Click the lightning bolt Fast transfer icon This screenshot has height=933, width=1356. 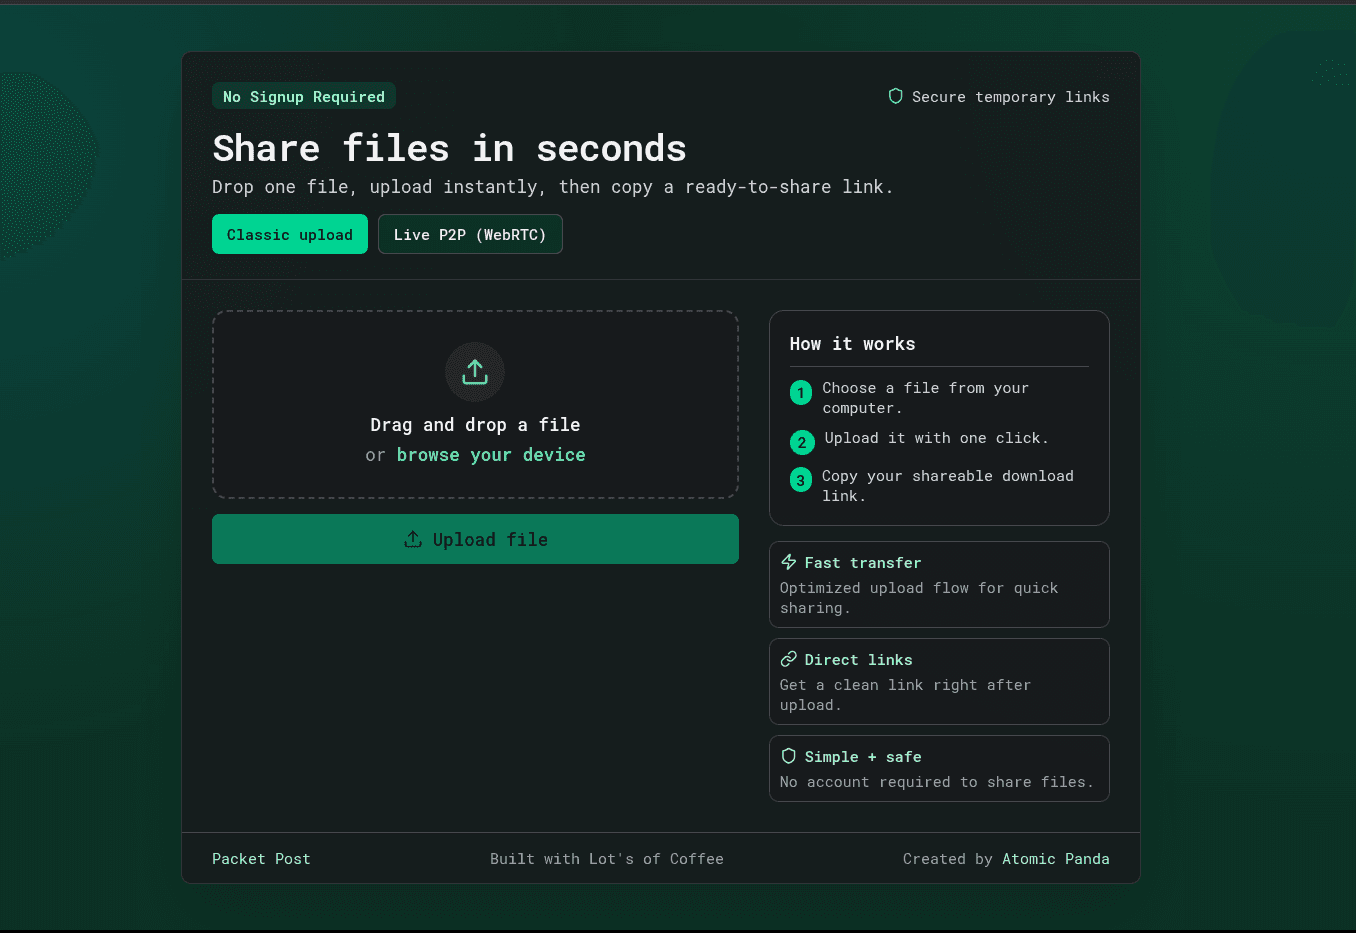click(789, 562)
